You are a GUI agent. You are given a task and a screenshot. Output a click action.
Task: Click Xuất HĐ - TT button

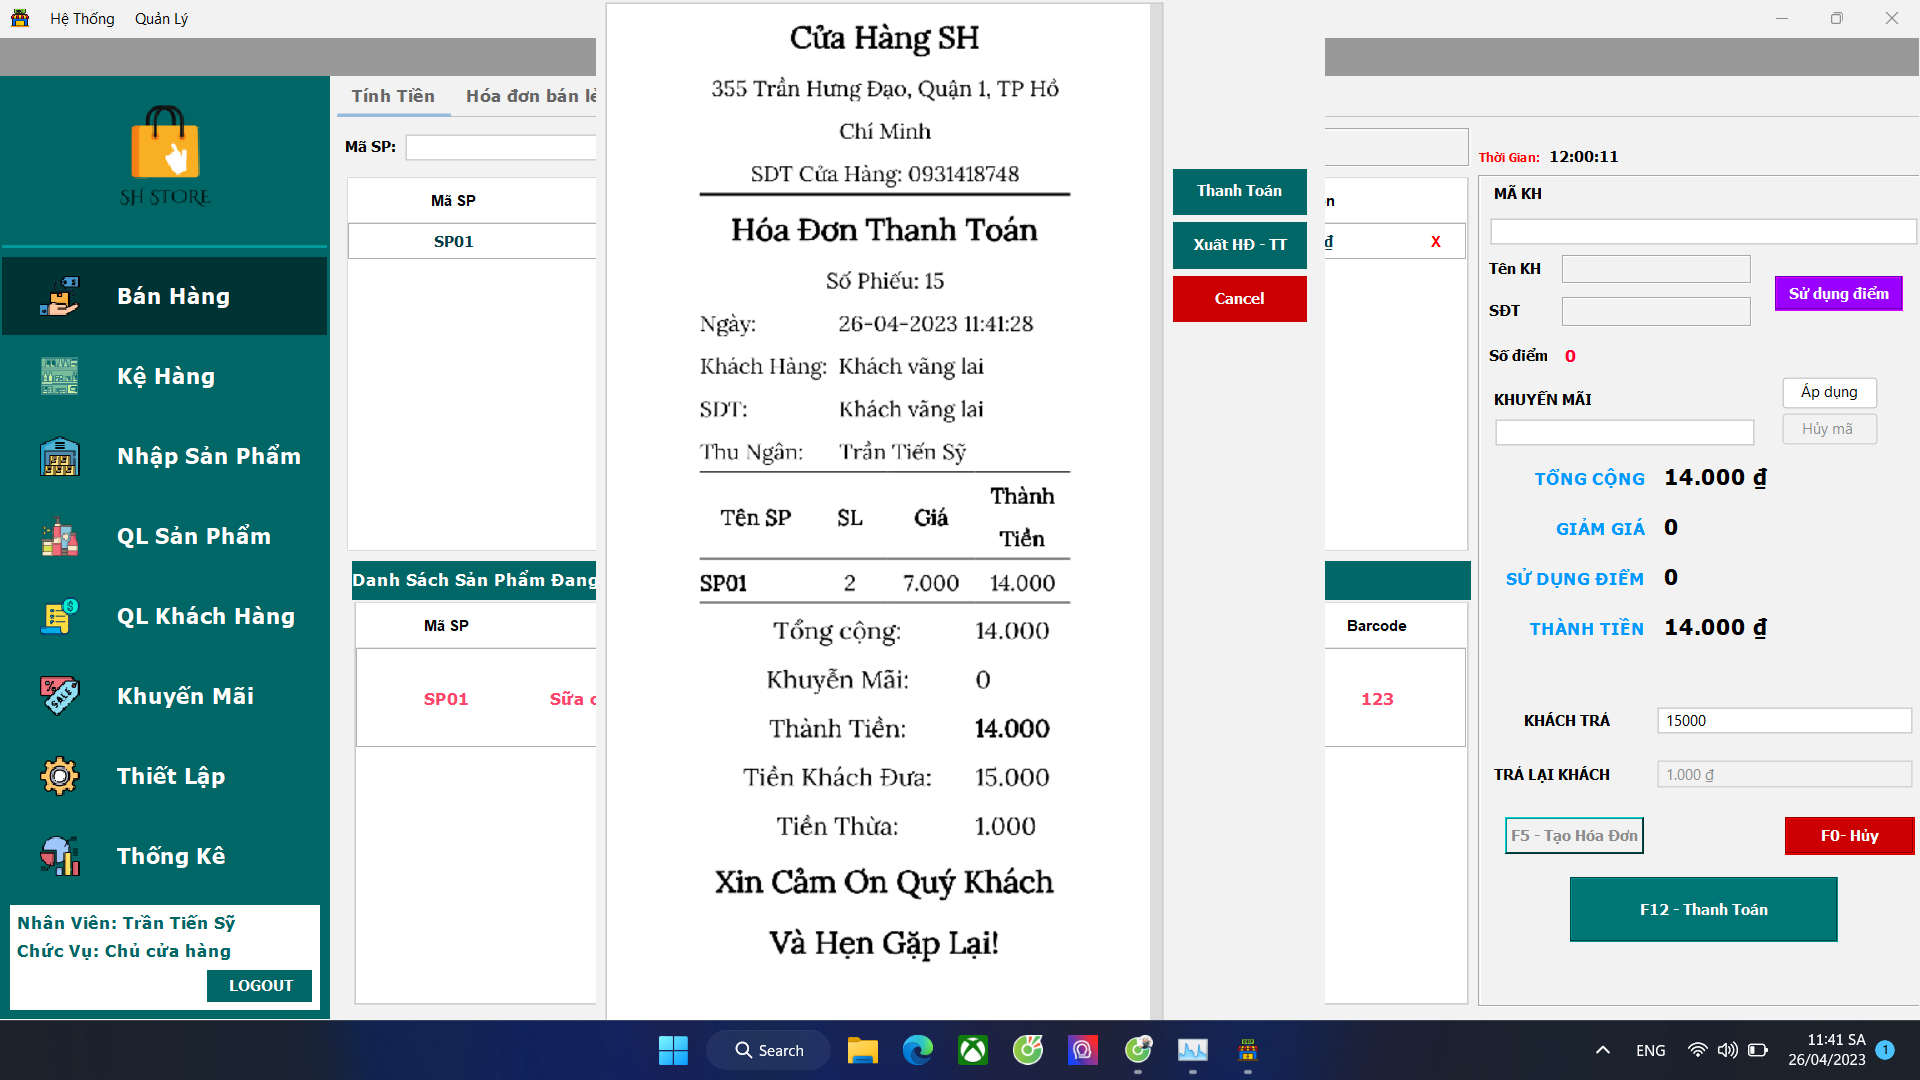click(x=1239, y=245)
